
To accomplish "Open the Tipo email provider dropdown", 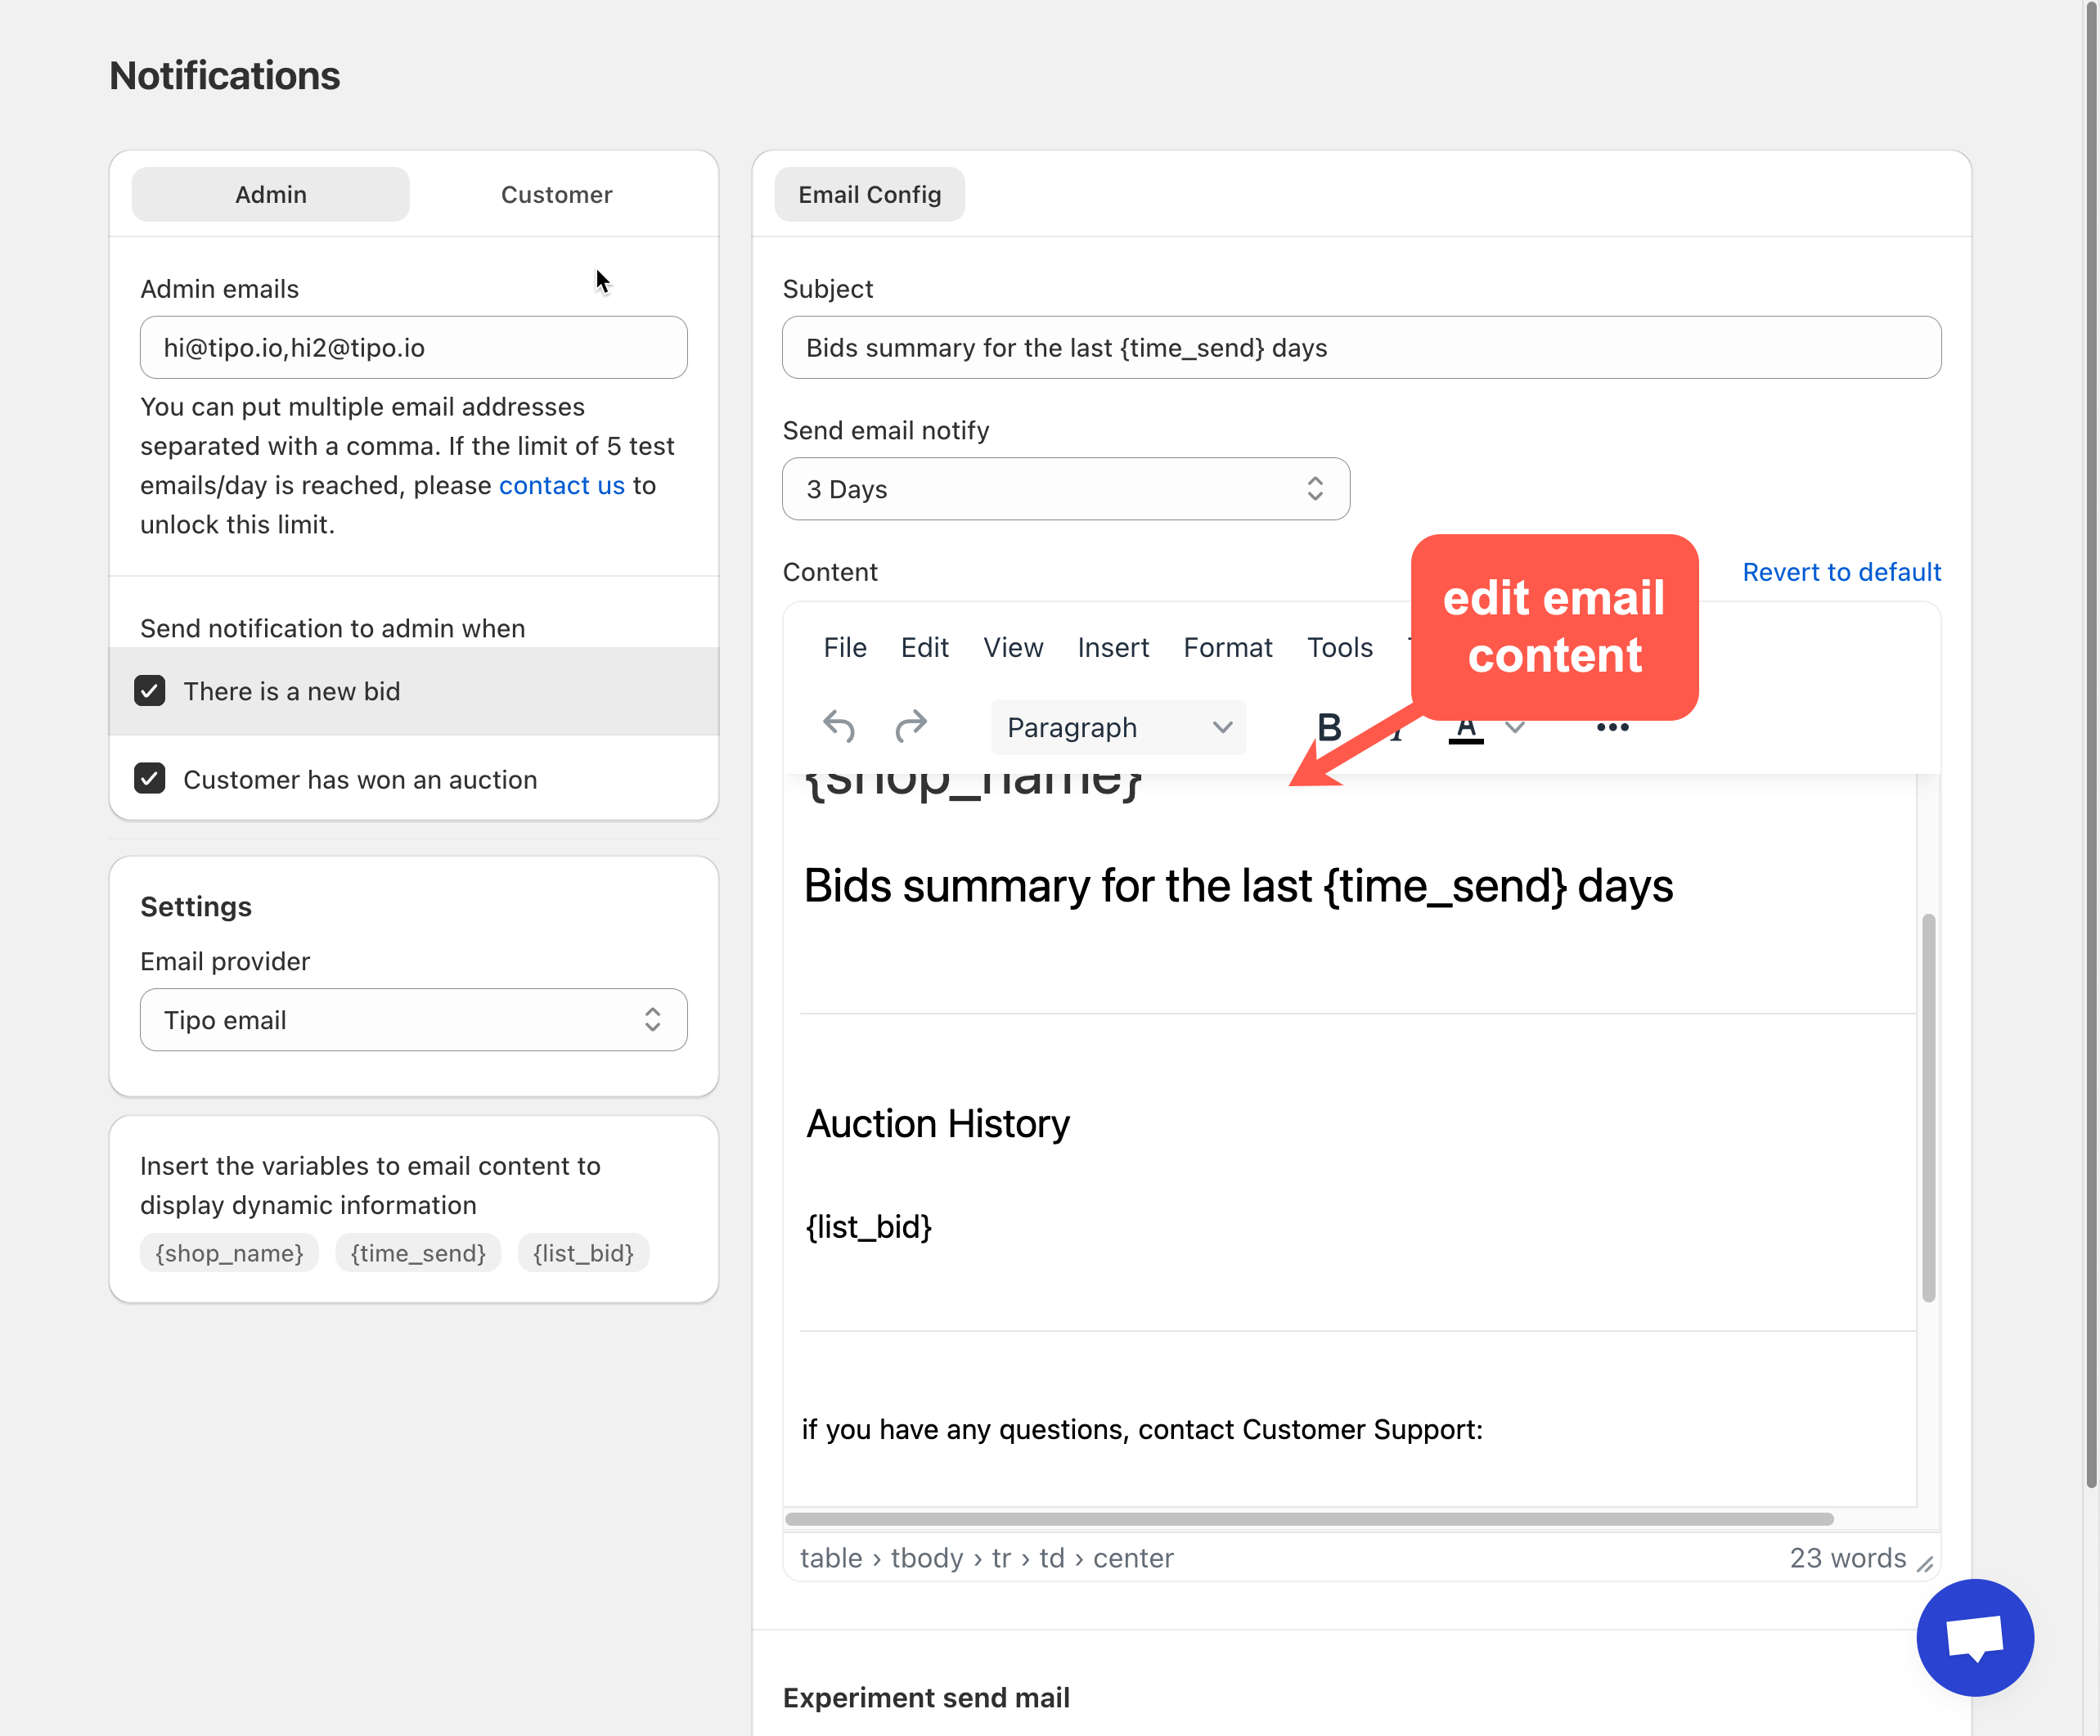I will (413, 1020).
